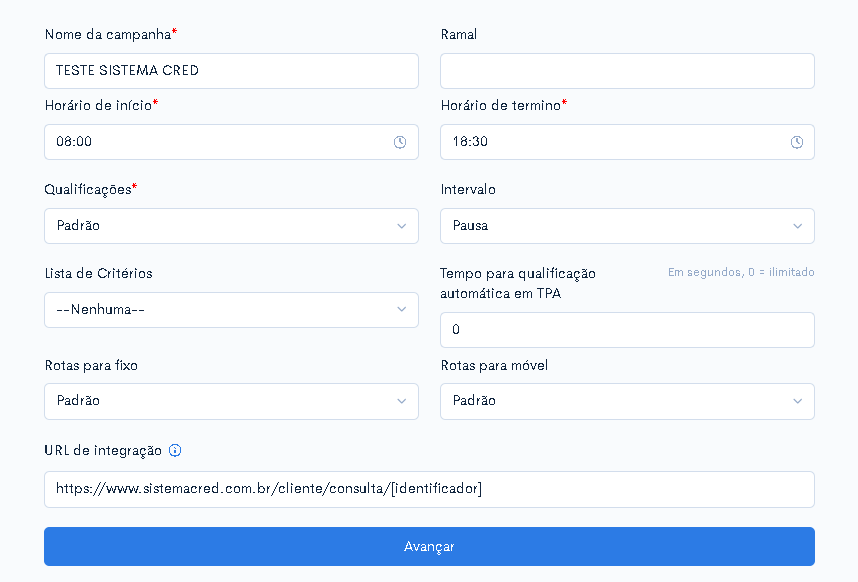858x582 pixels.
Task: Click the Avançar button
Action: (429, 546)
